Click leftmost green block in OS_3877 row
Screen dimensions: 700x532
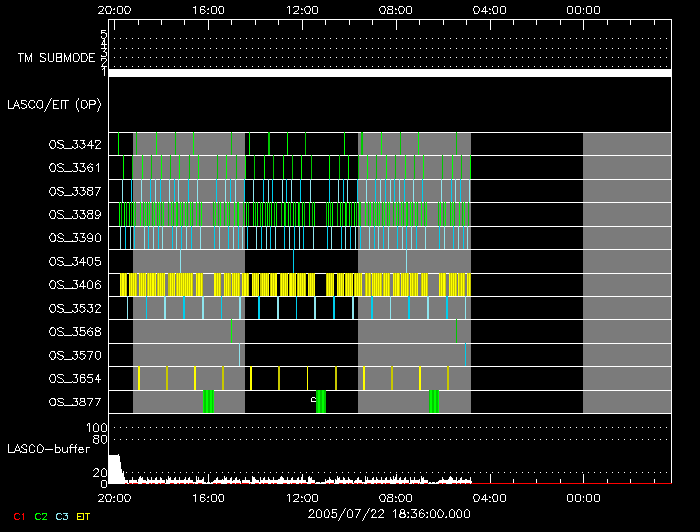208,401
